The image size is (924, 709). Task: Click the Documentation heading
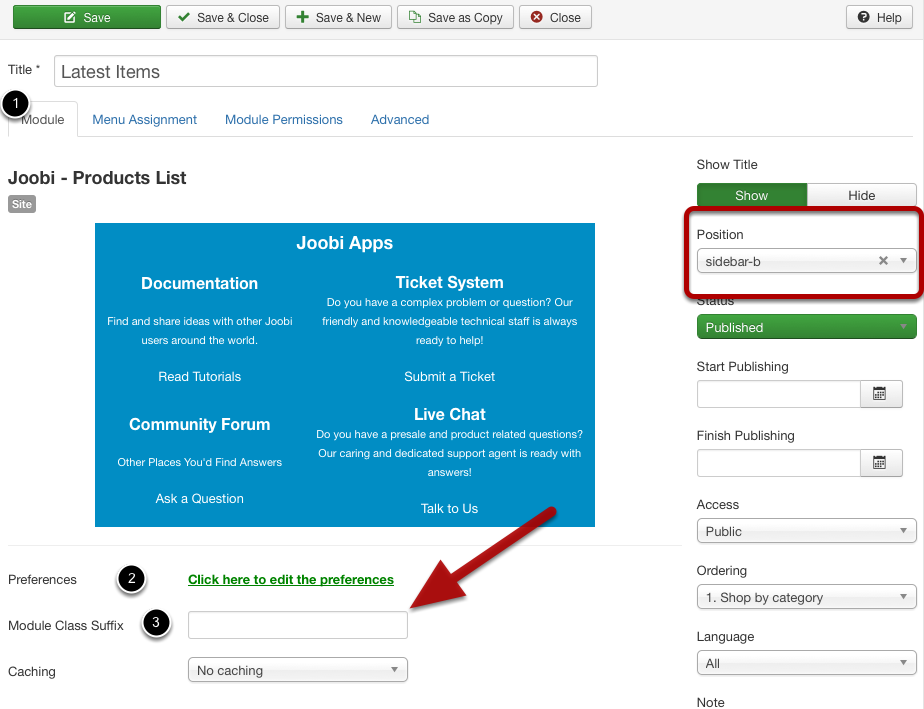pyautogui.click(x=200, y=283)
